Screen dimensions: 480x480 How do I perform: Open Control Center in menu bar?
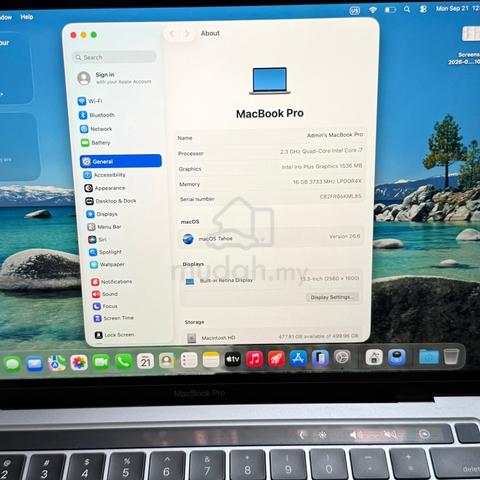423,9
